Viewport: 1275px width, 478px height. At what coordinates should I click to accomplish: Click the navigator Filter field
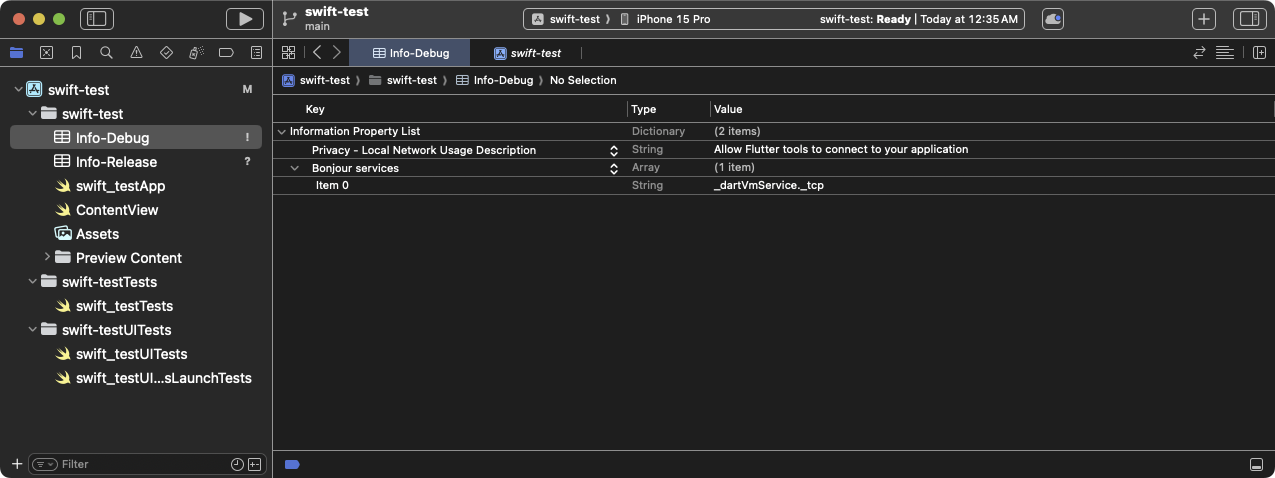pyautogui.click(x=140, y=464)
